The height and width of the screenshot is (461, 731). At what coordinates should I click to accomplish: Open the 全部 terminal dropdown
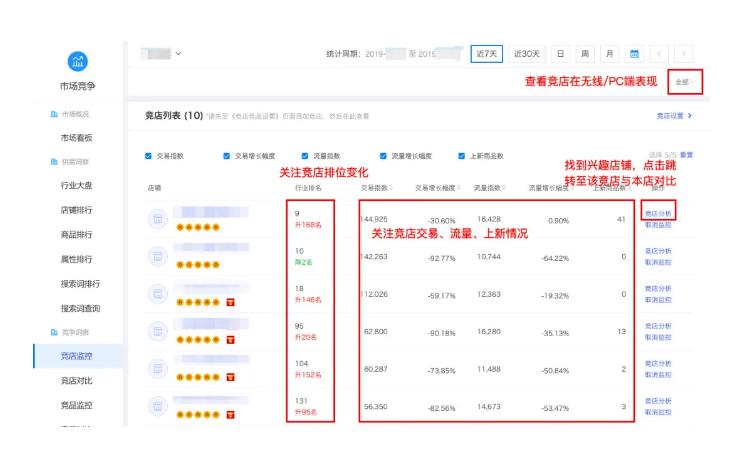(684, 82)
